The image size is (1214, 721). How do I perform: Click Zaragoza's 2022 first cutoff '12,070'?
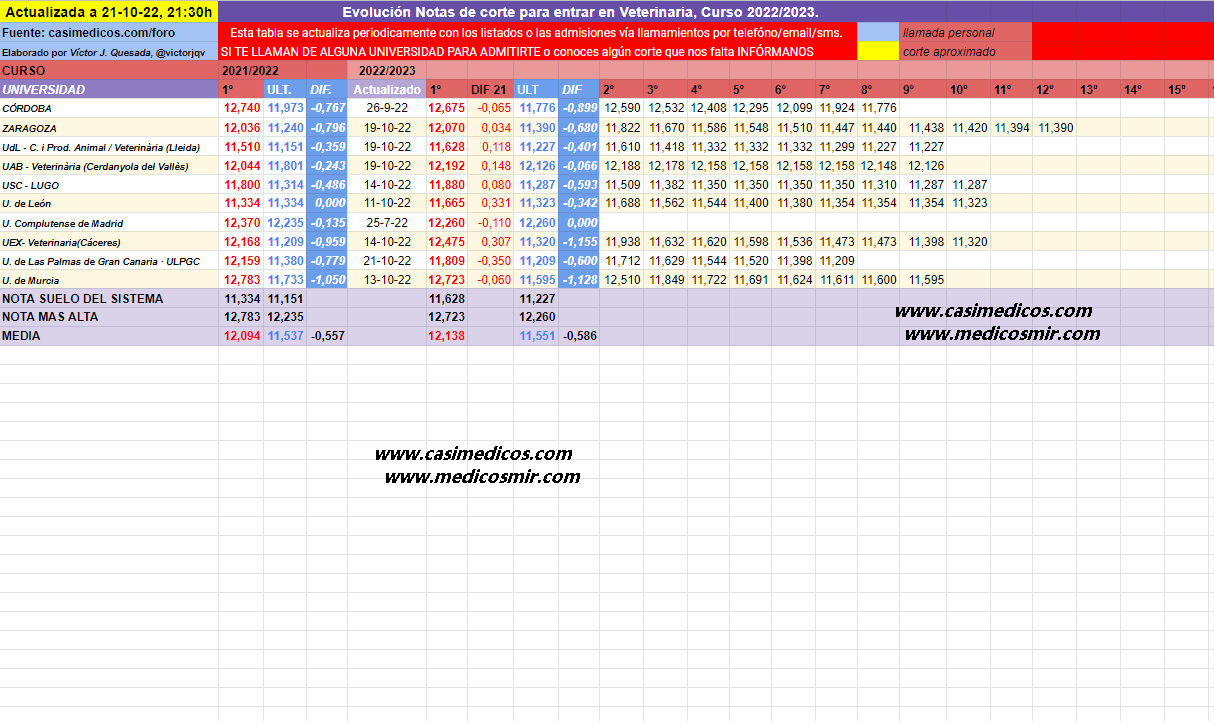pyautogui.click(x=447, y=128)
